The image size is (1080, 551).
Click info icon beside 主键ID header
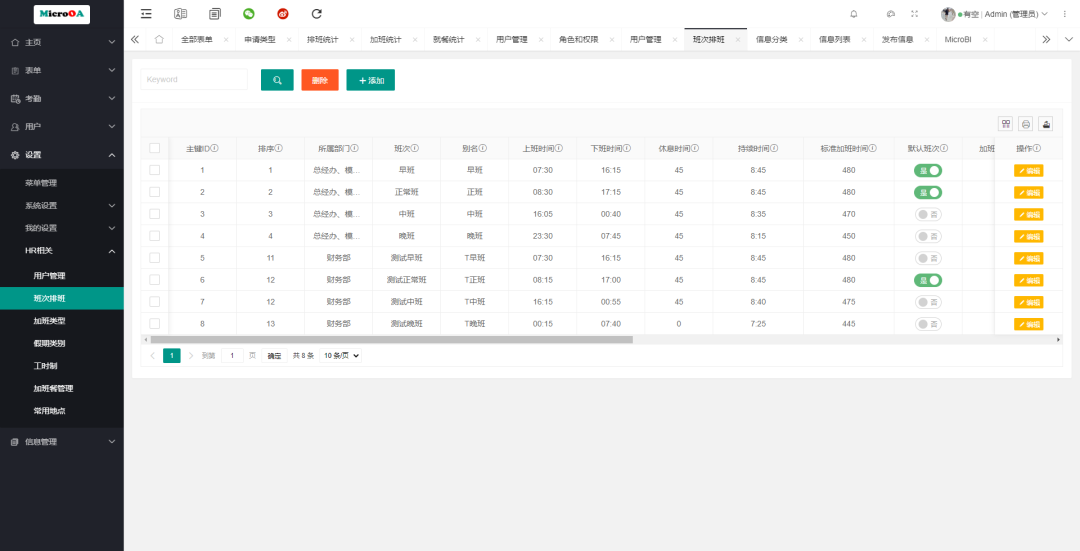pos(215,148)
